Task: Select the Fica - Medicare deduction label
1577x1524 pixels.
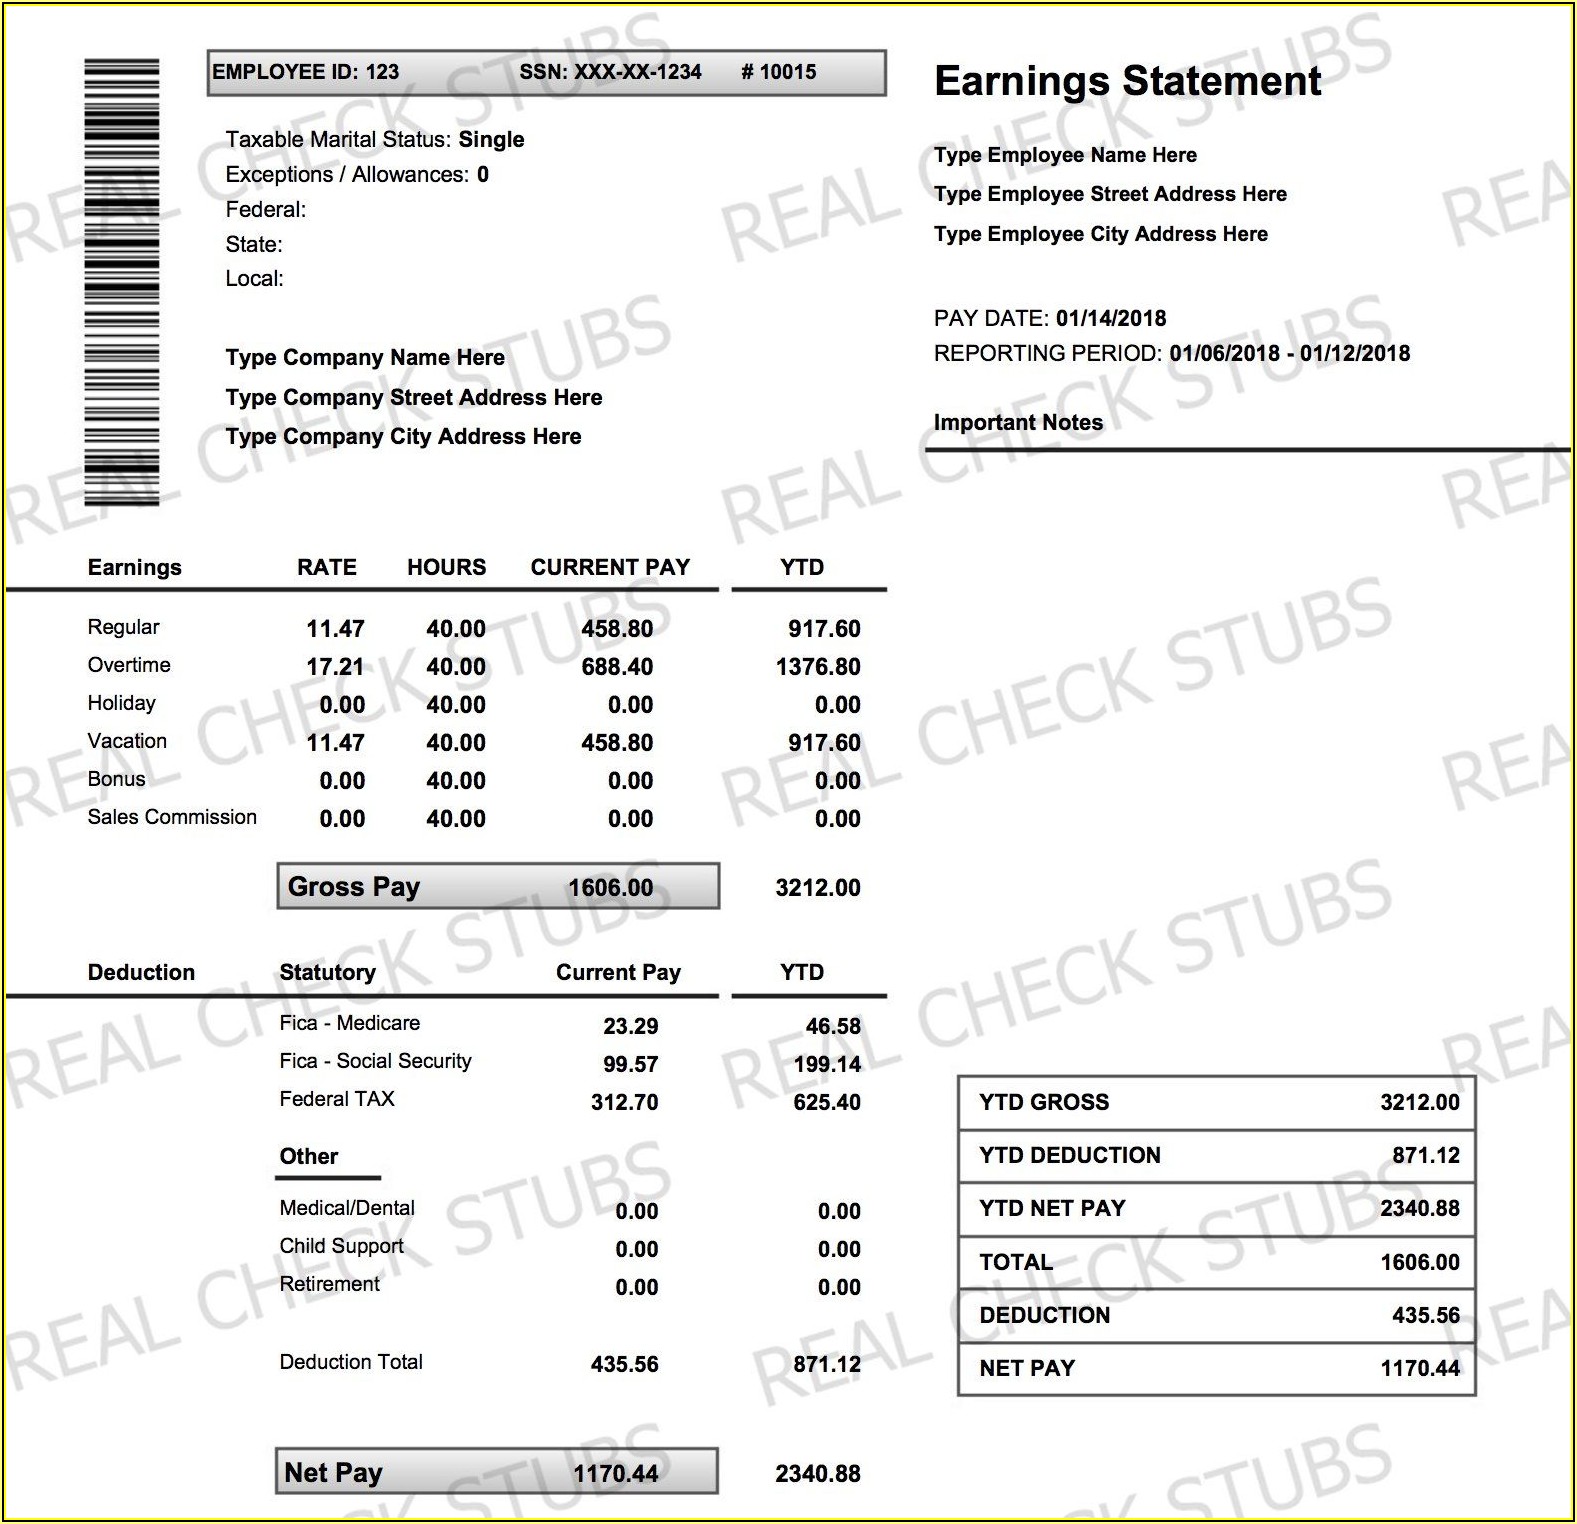Action: pos(349,1023)
